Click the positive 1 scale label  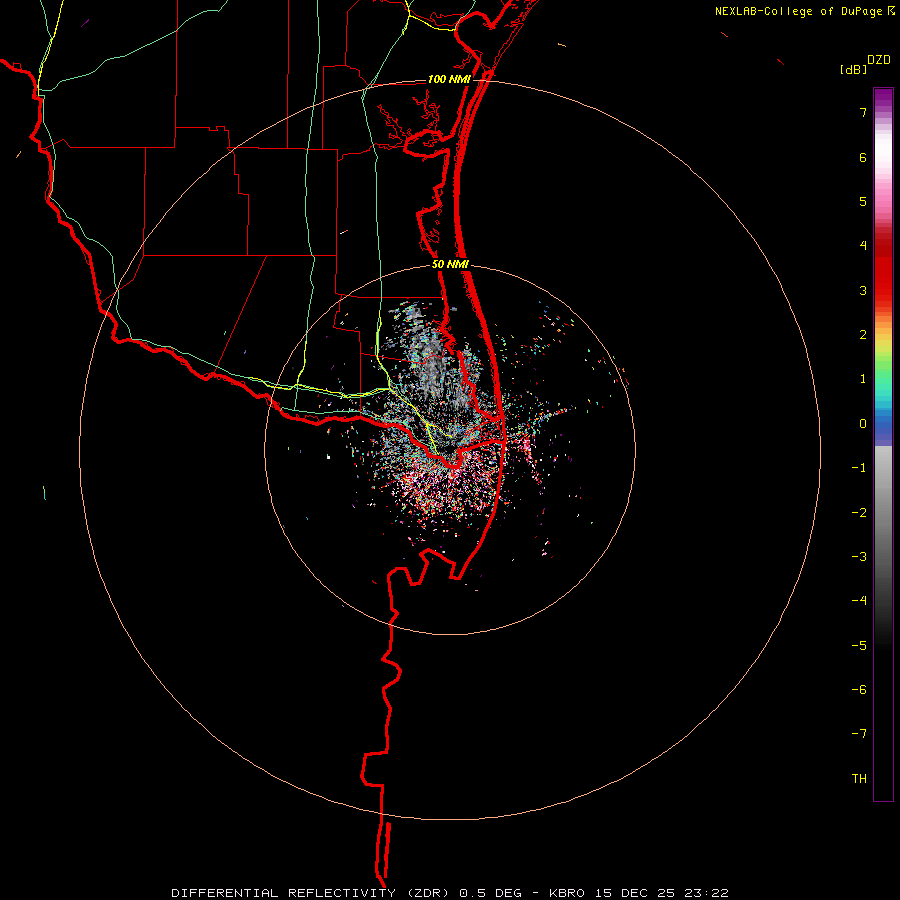[863, 379]
